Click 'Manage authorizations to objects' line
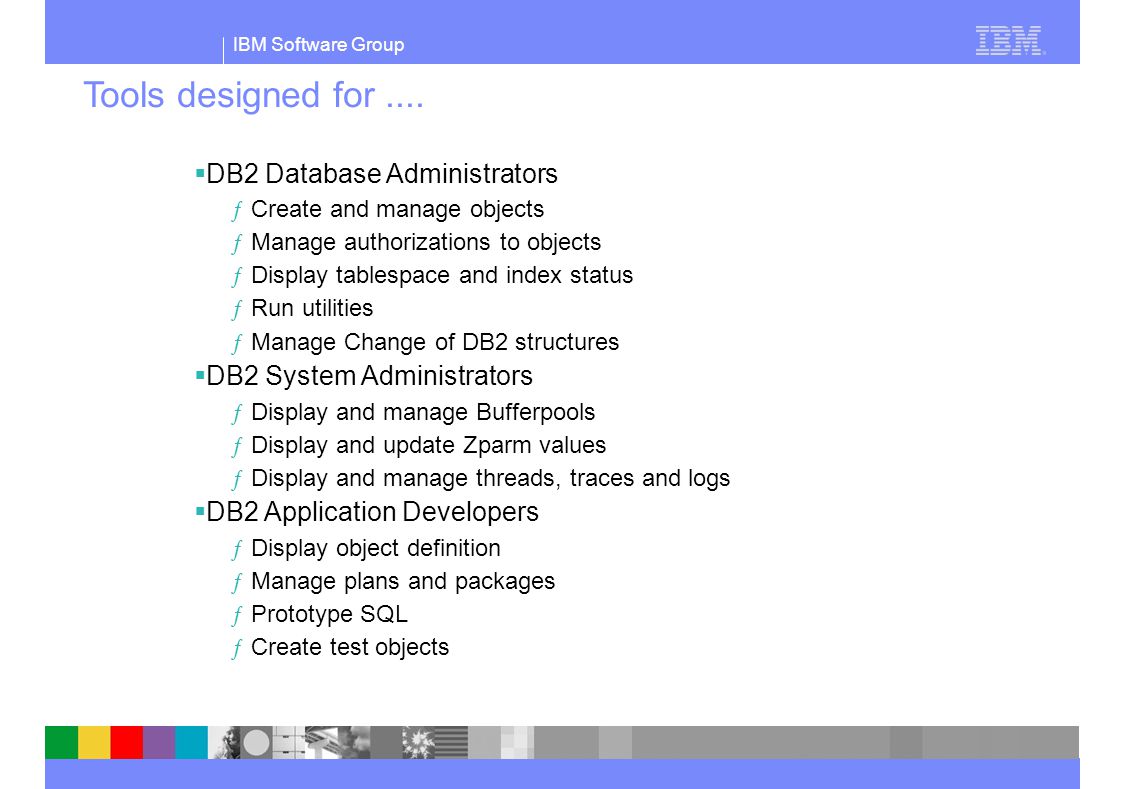 tap(426, 242)
